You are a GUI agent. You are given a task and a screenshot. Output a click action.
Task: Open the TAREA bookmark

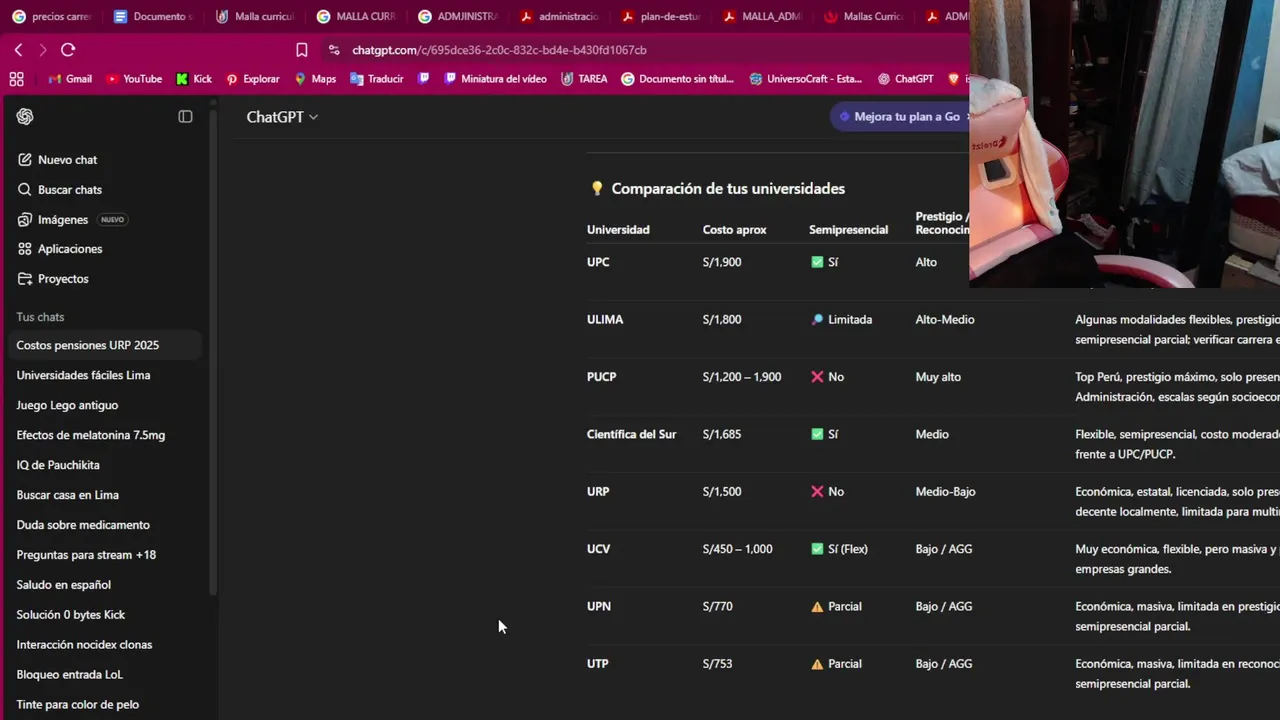coord(584,79)
